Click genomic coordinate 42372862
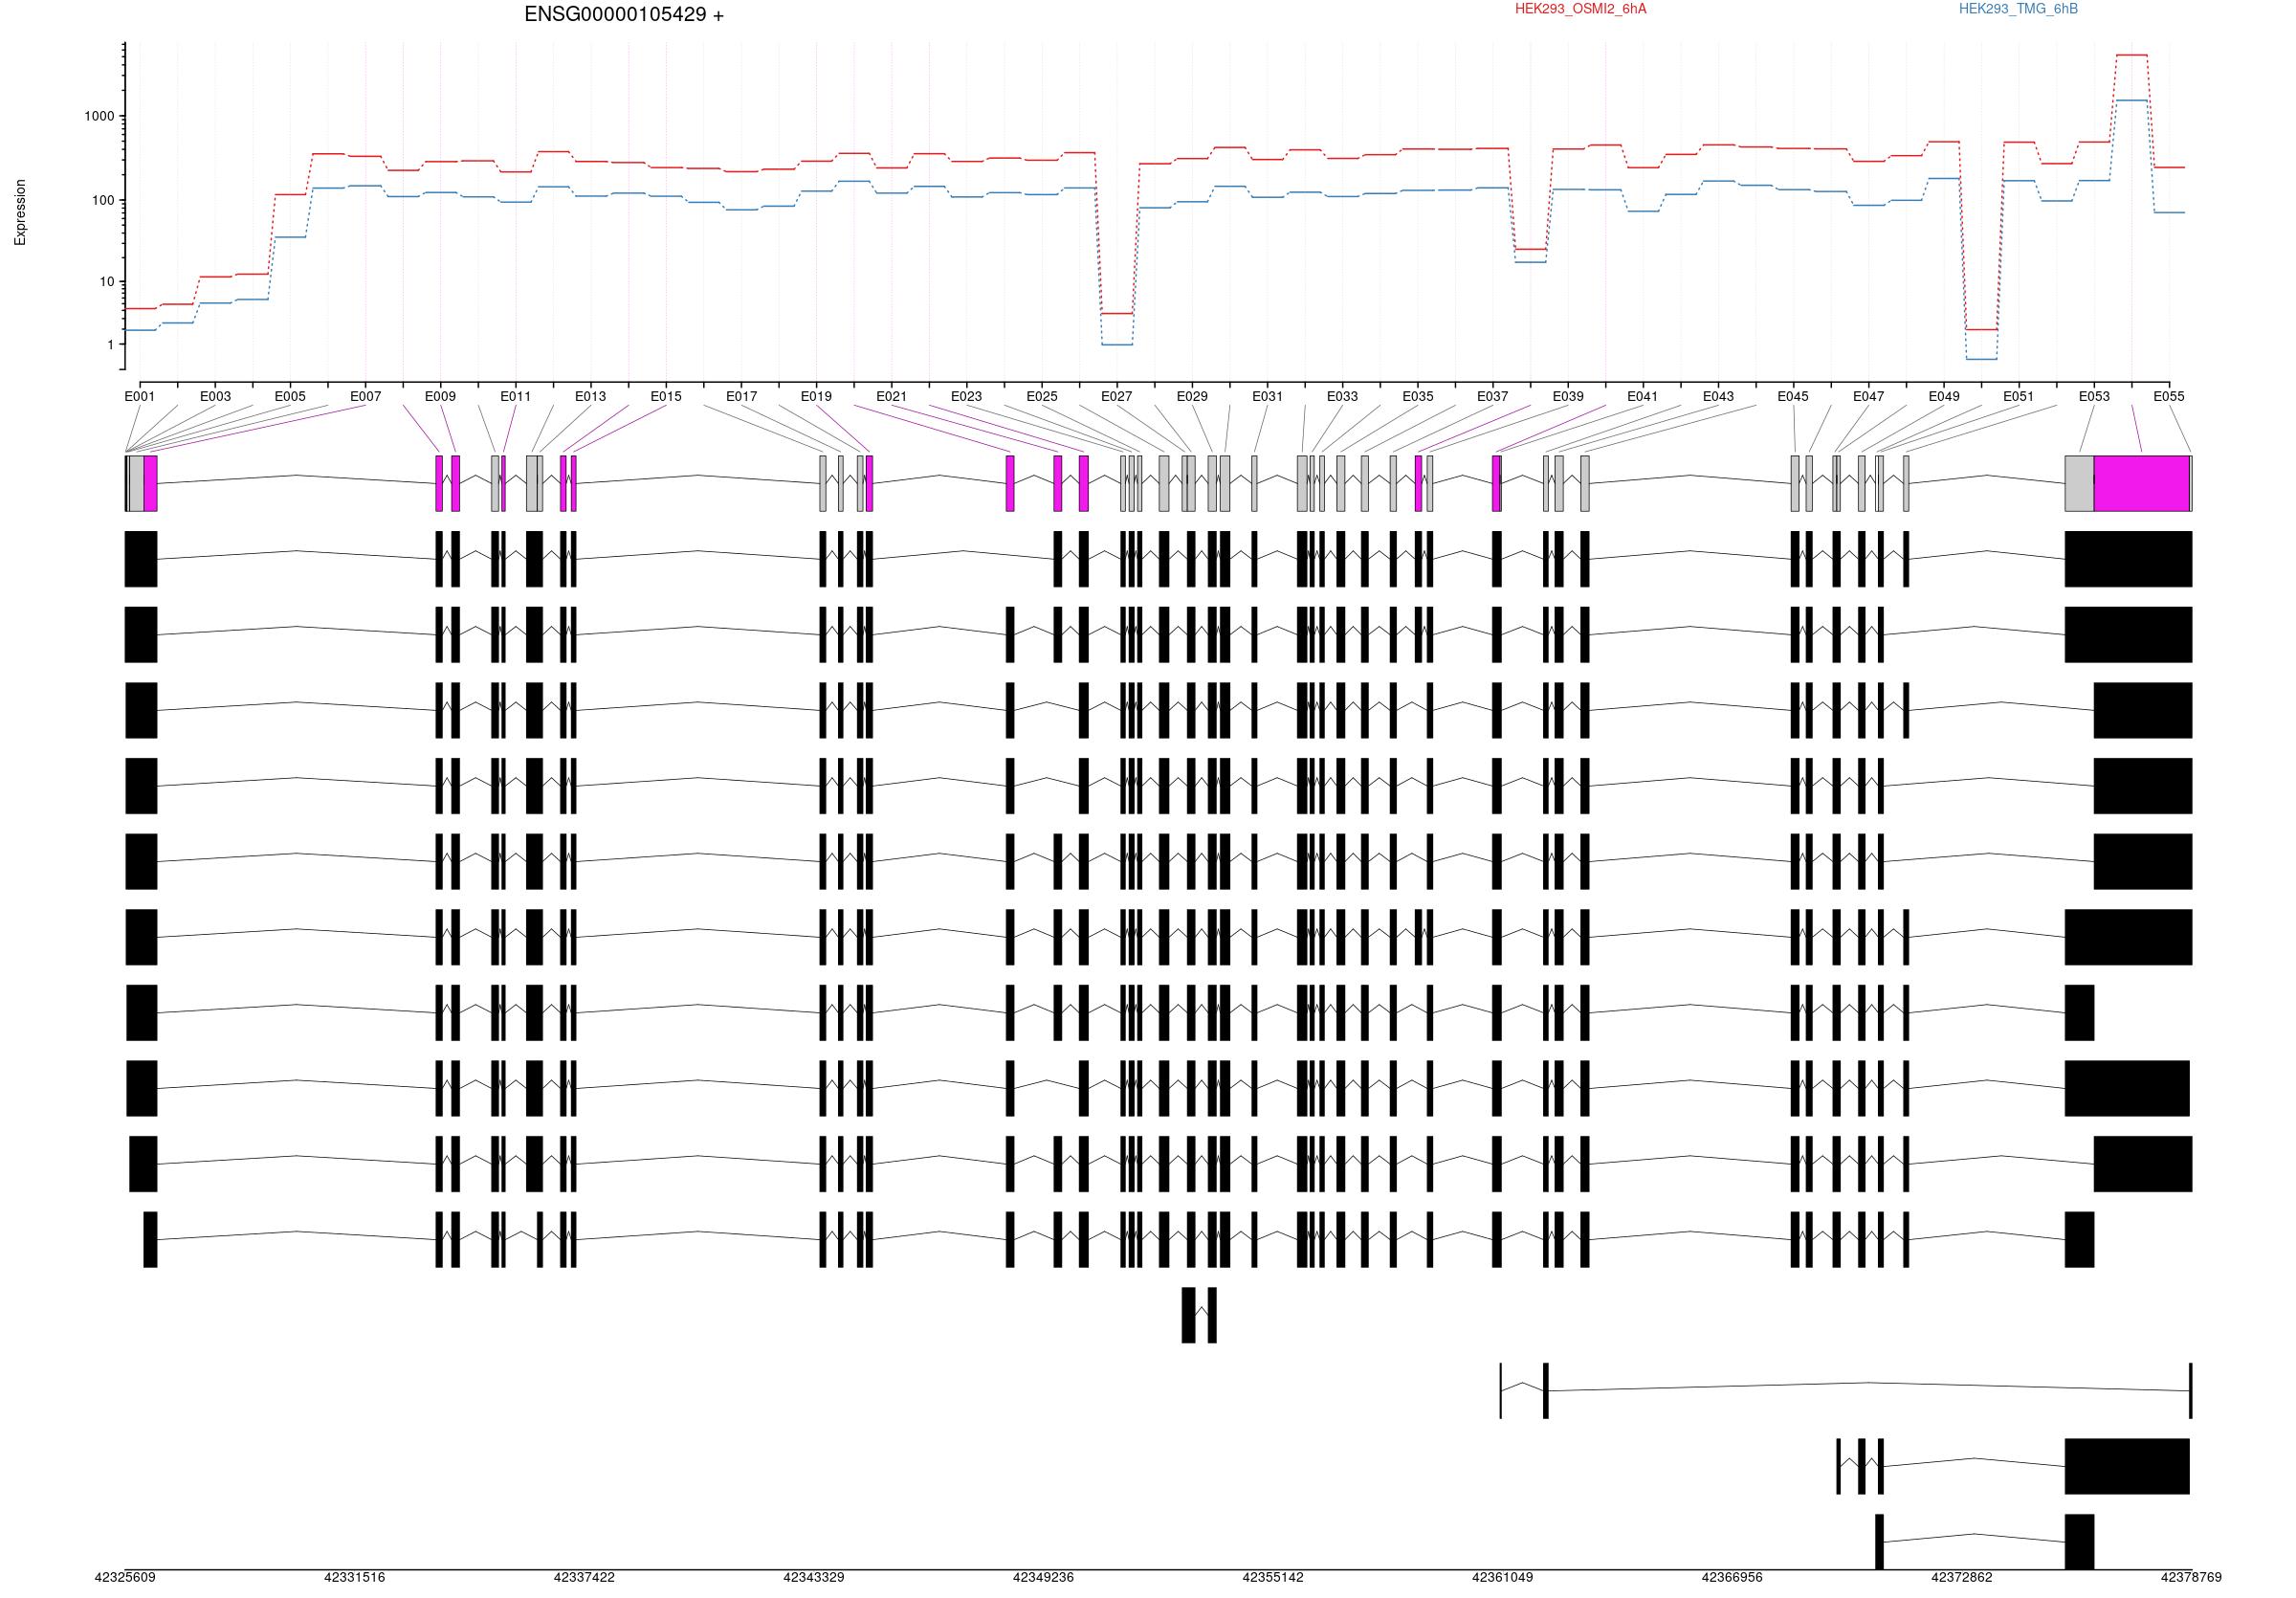2296x1598 pixels. click(1962, 1577)
